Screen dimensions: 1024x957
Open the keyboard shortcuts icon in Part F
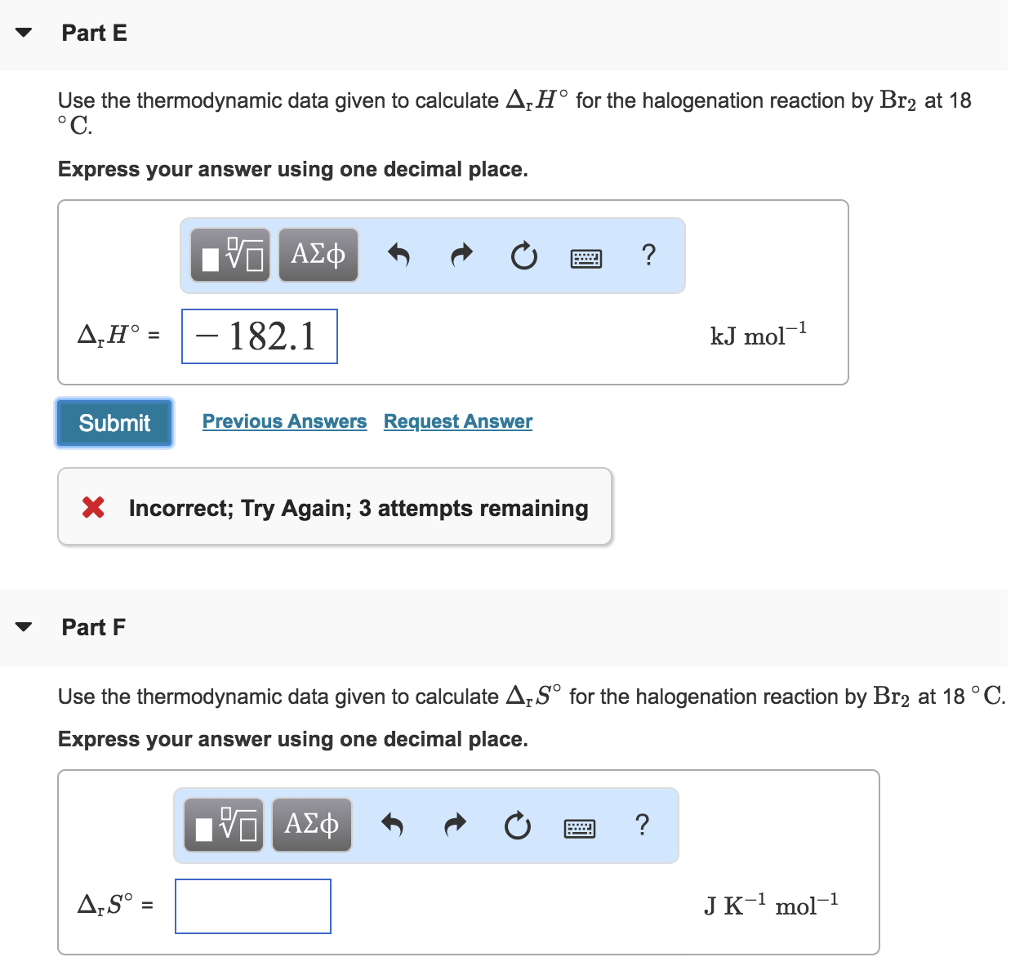(x=579, y=827)
